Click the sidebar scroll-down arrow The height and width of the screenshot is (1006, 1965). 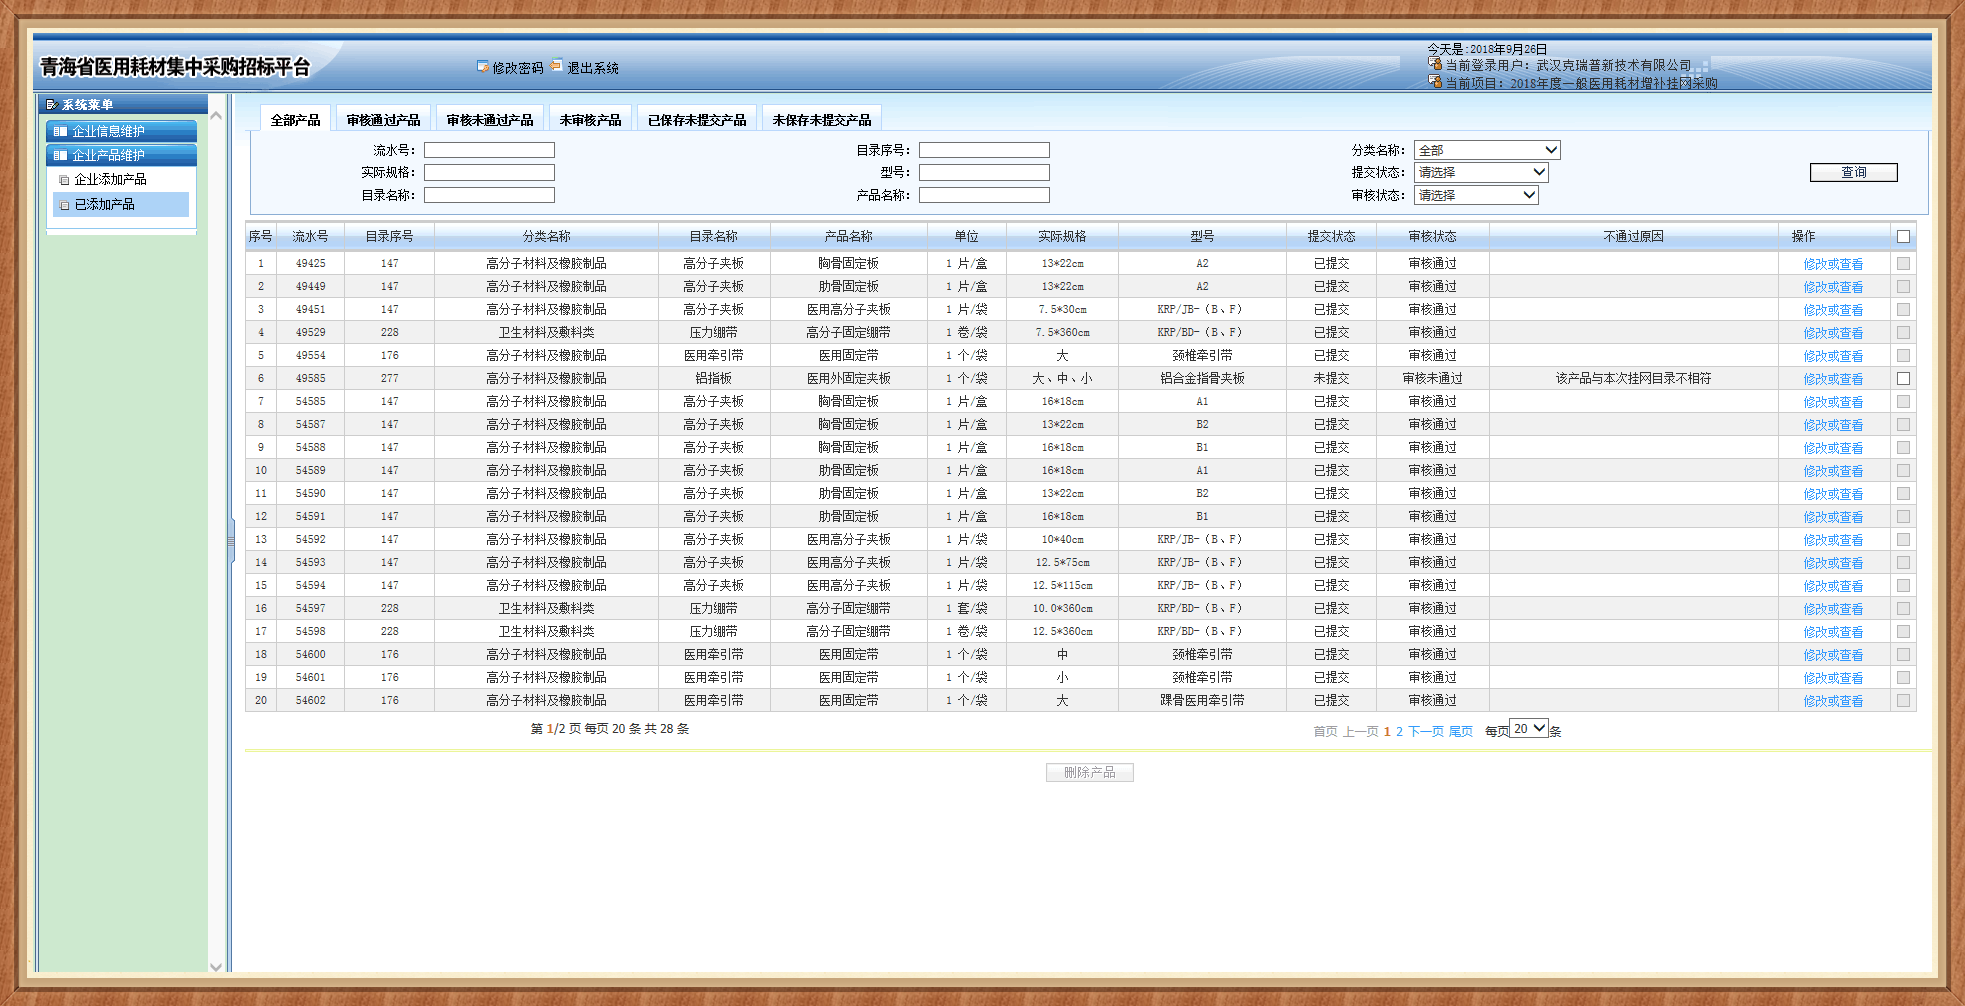point(216,966)
